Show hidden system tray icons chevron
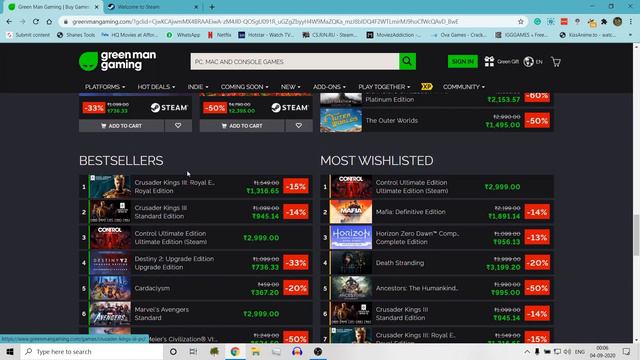640x360 pixels. tap(527, 351)
